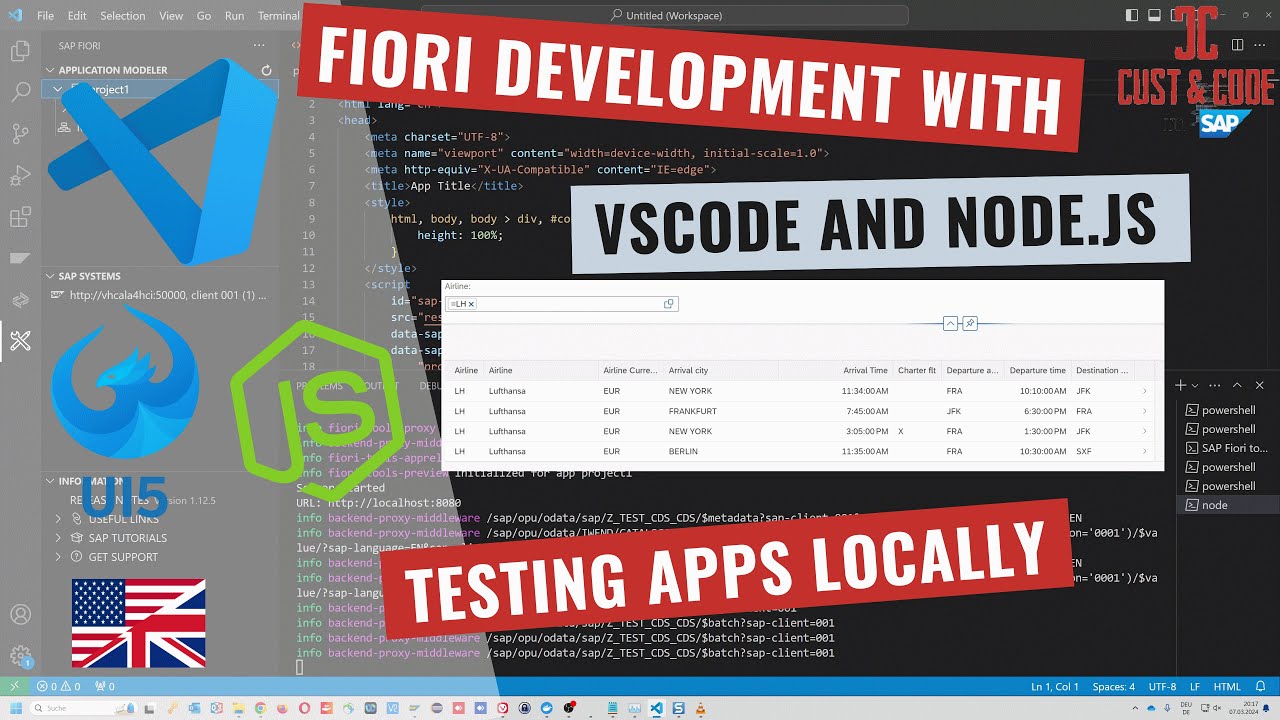Open the Search view in activity bar
Viewport: 1280px width, 720px height.
pos(20,92)
